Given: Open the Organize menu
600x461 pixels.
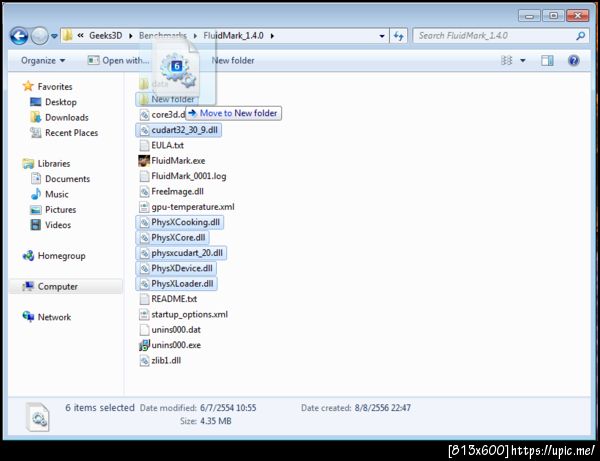Looking at the screenshot, I should pyautogui.click(x=43, y=60).
